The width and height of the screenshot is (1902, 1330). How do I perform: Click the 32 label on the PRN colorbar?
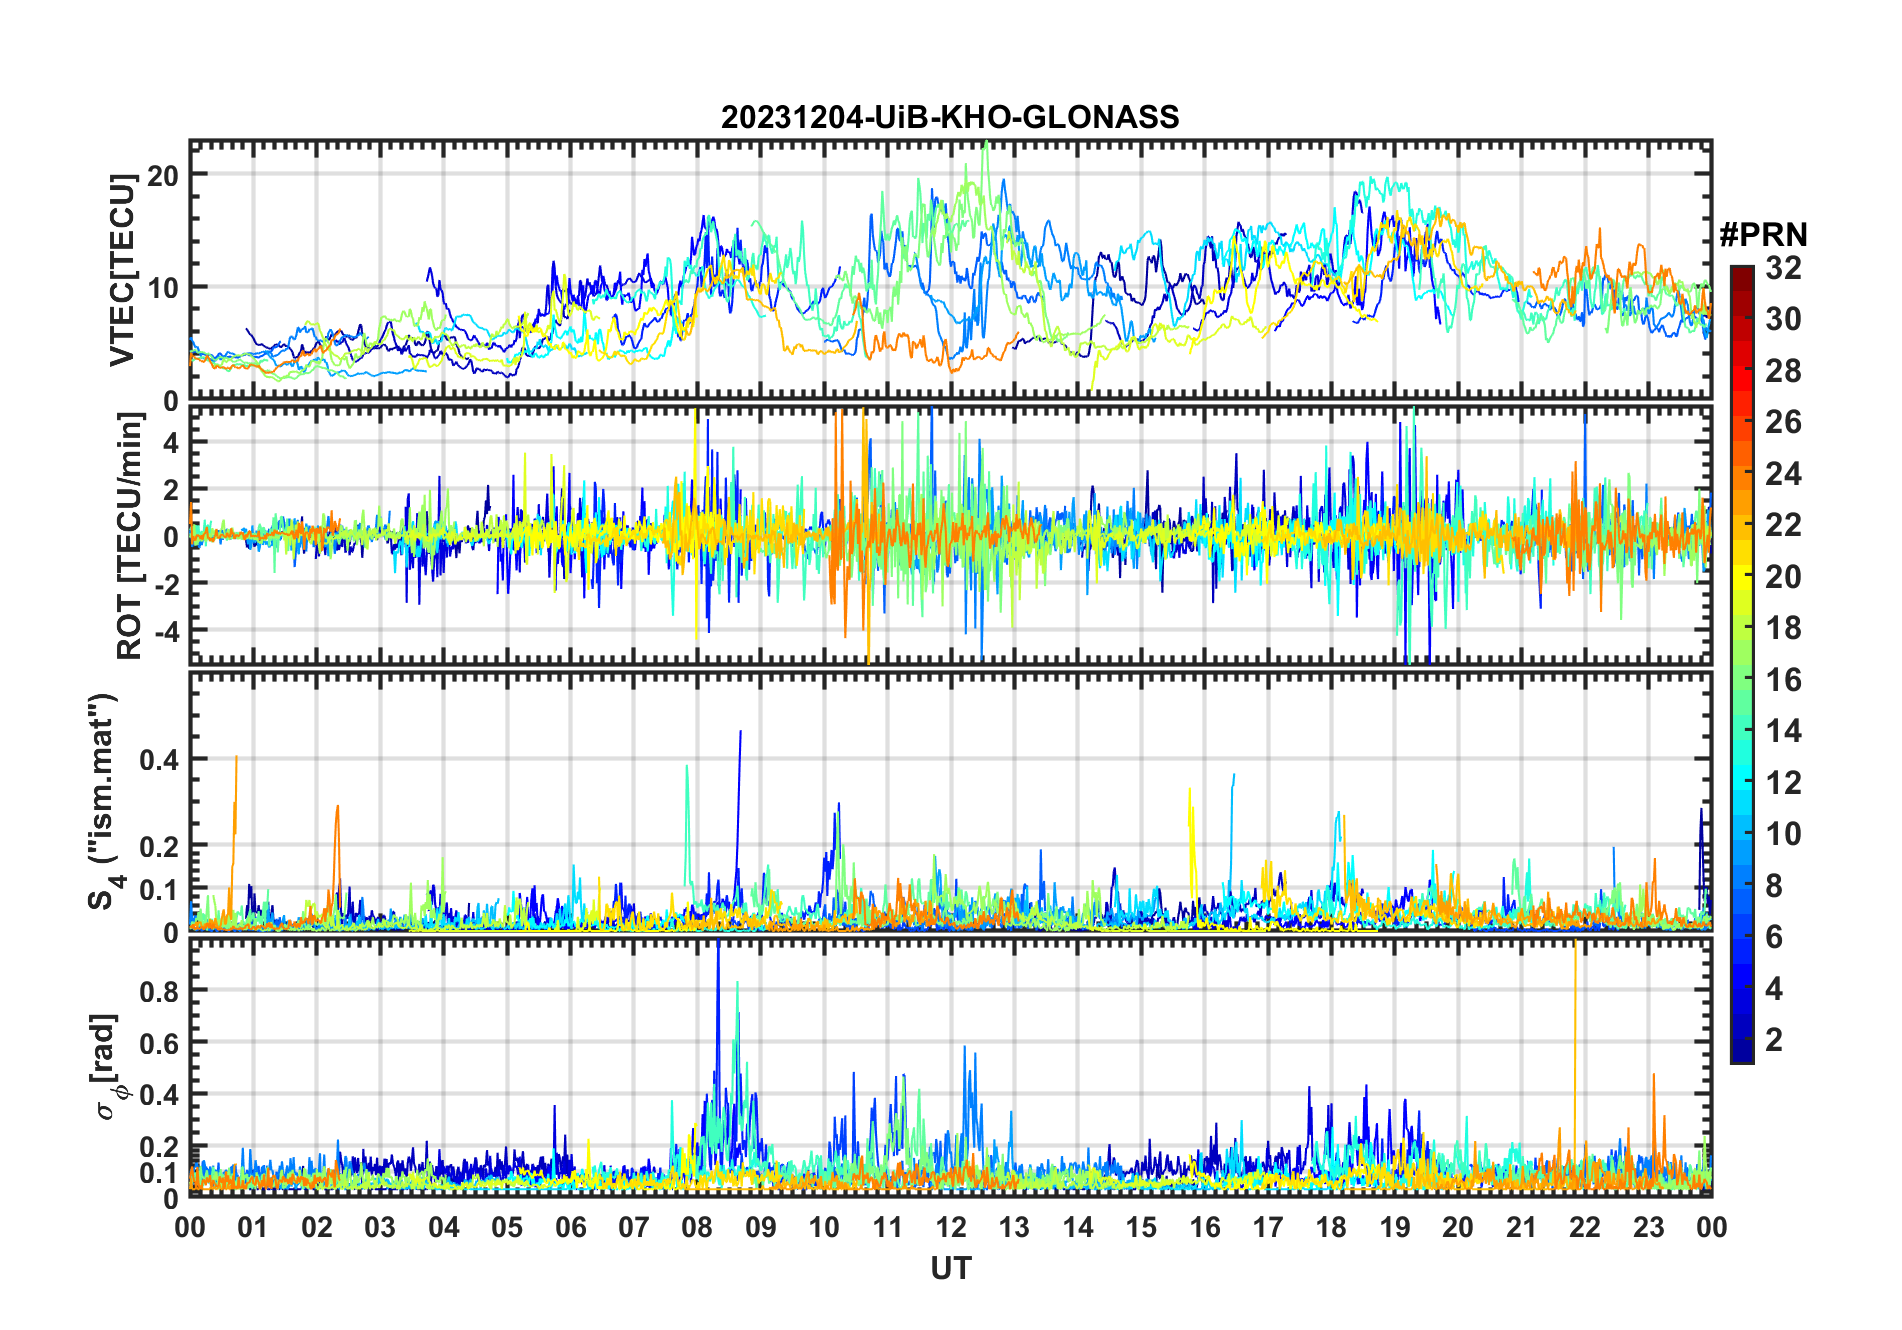click(x=1783, y=268)
